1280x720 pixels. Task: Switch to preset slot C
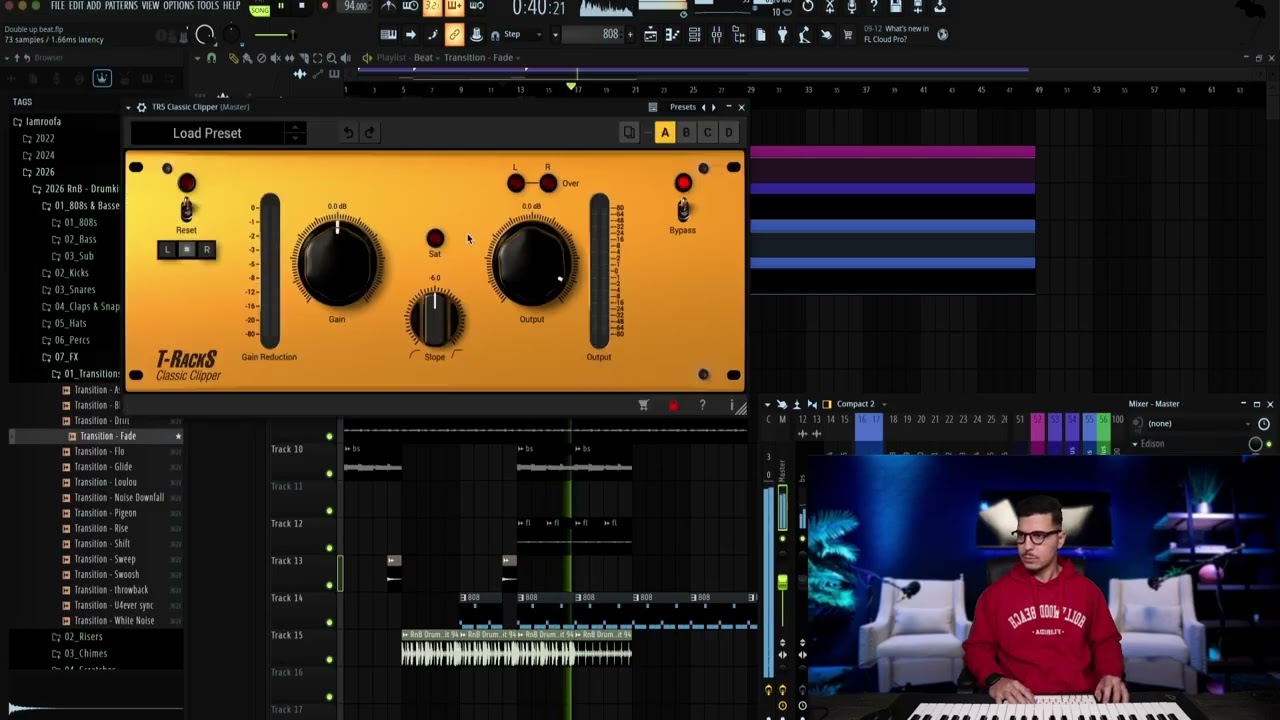pos(707,132)
